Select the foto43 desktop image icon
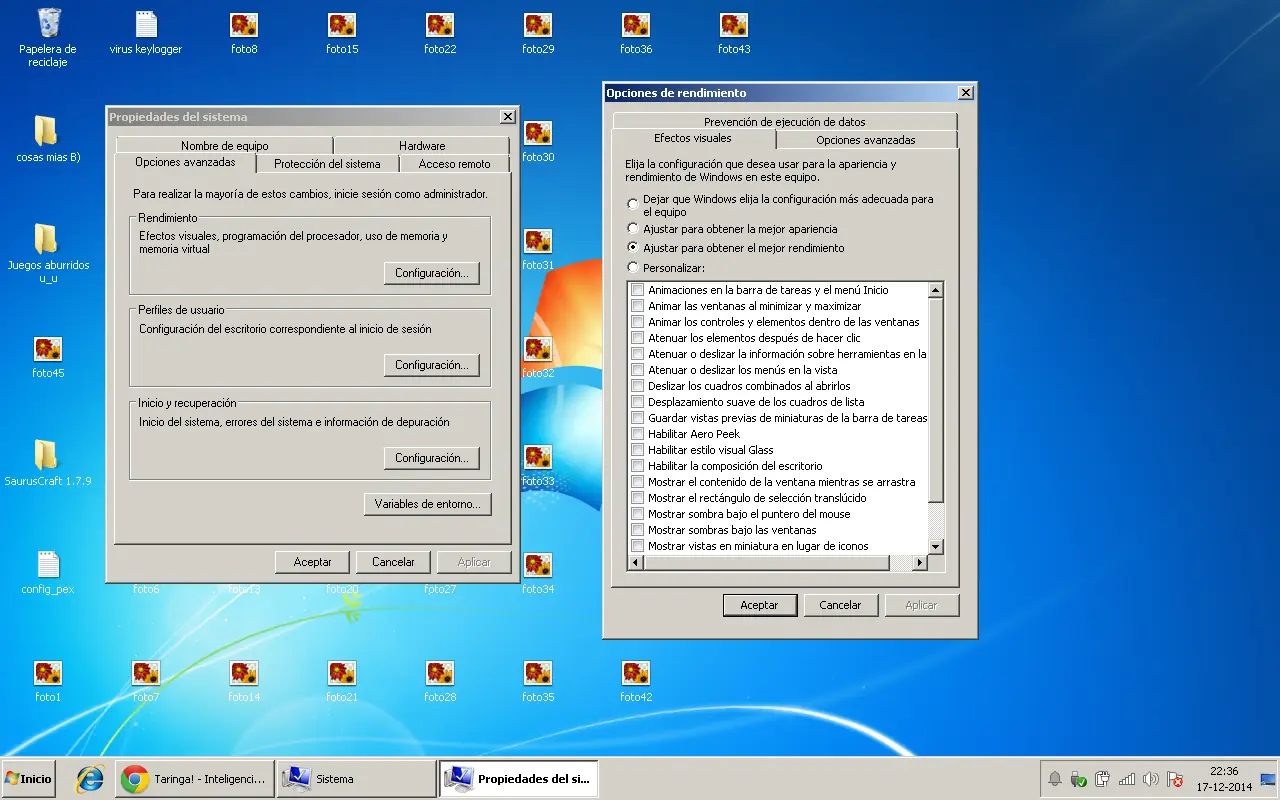 tap(734, 25)
